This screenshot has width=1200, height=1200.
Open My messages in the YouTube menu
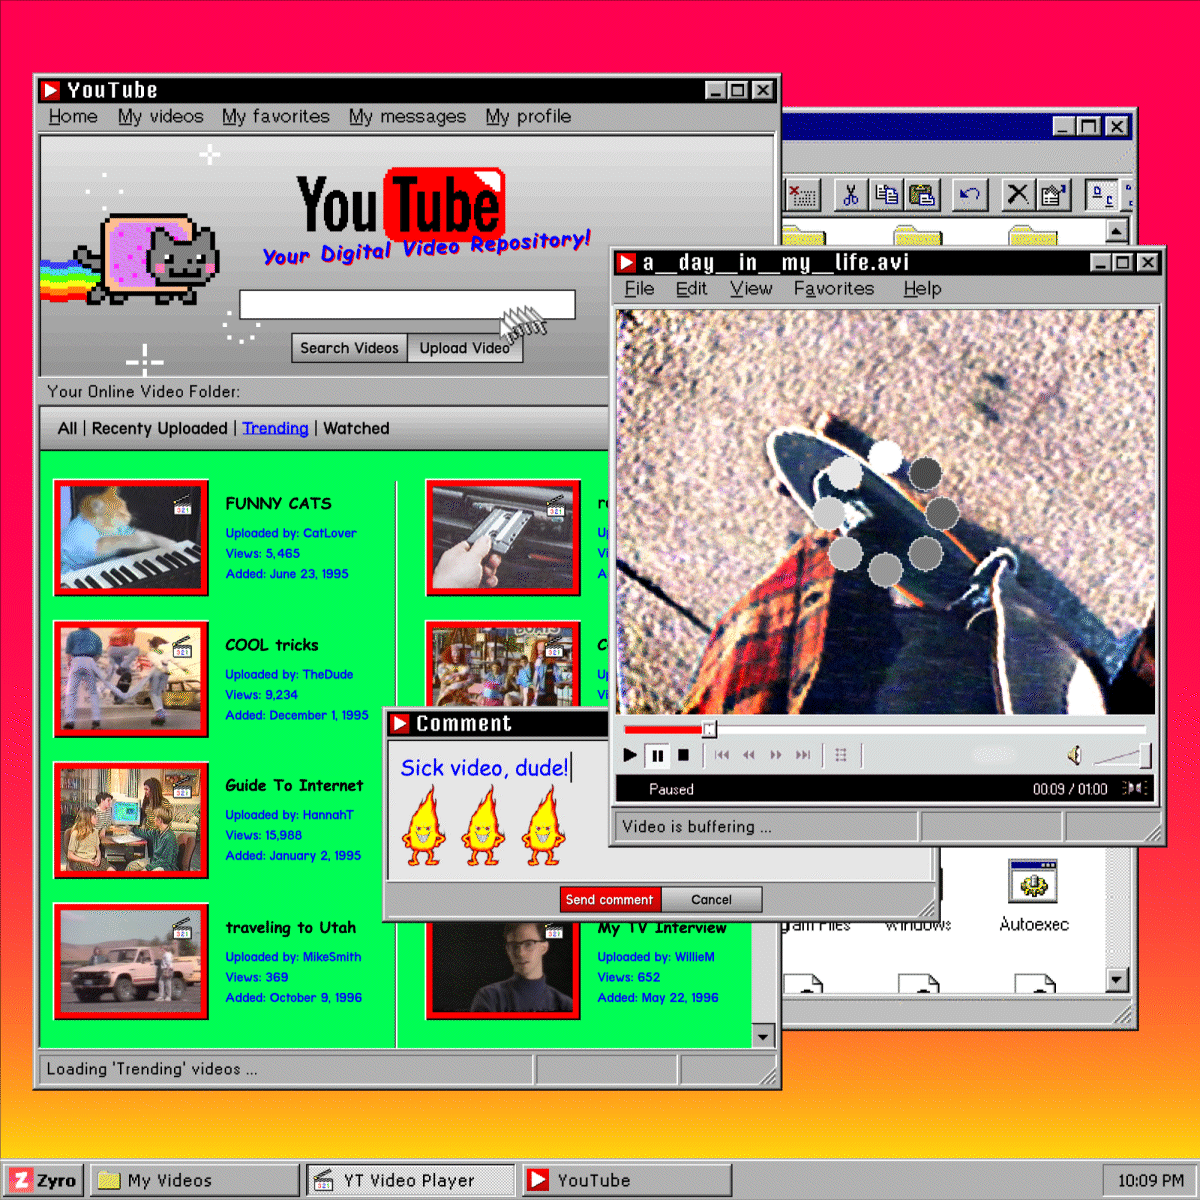point(407,116)
